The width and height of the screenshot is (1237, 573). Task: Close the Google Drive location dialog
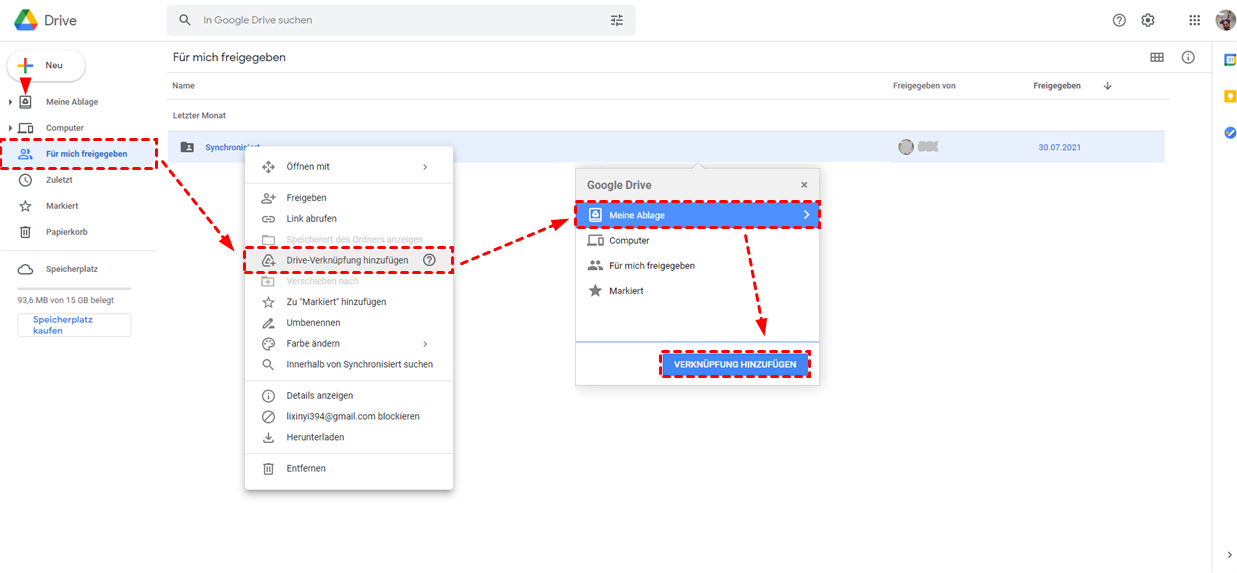pos(804,185)
